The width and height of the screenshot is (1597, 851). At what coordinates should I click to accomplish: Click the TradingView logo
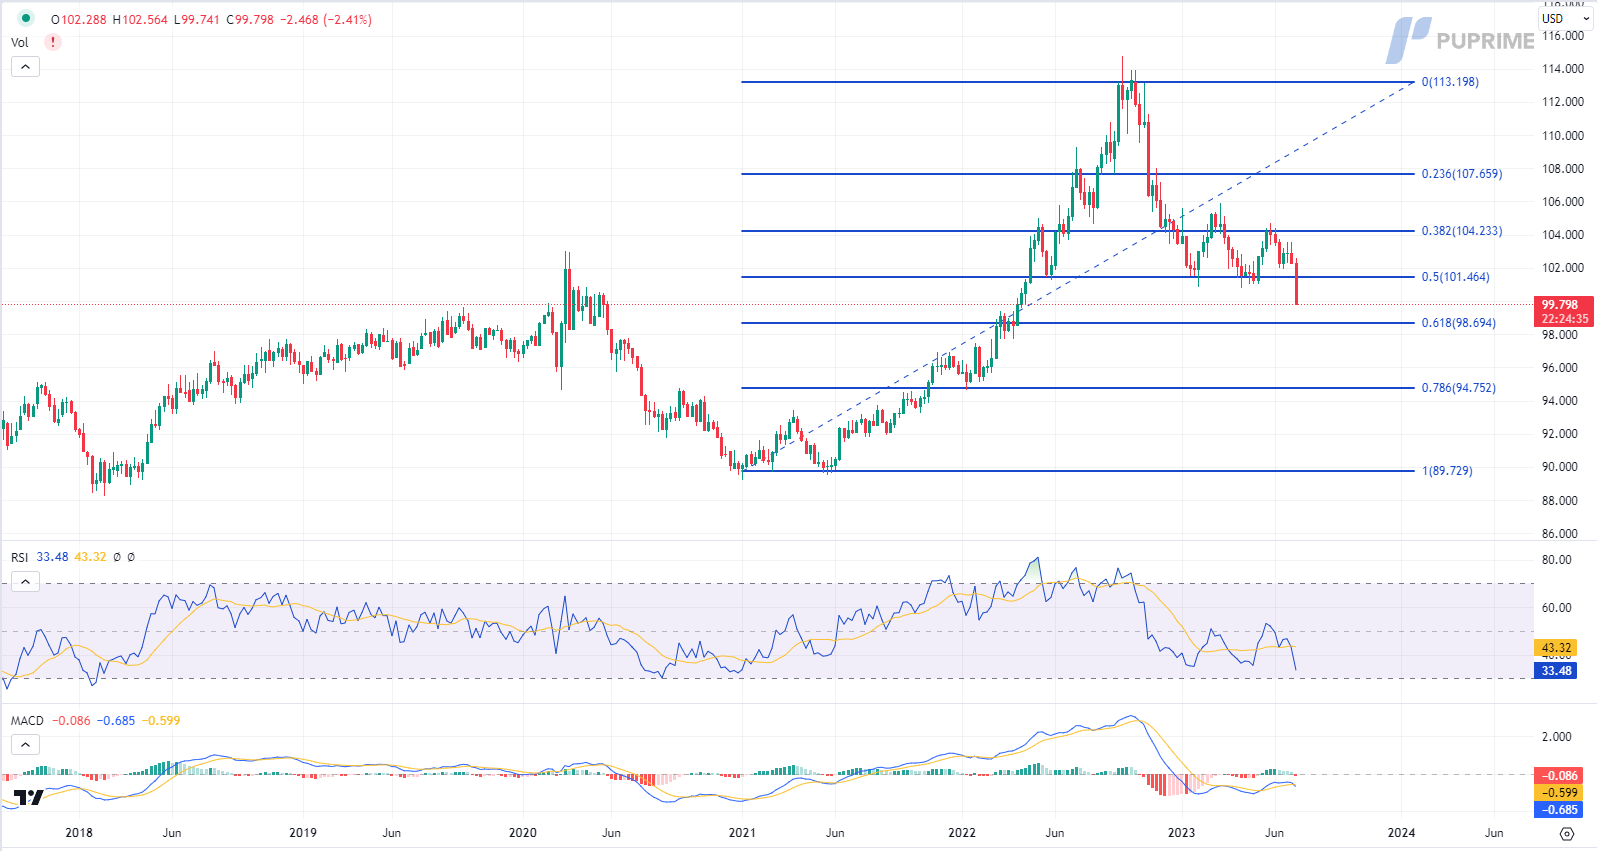[x=28, y=798]
